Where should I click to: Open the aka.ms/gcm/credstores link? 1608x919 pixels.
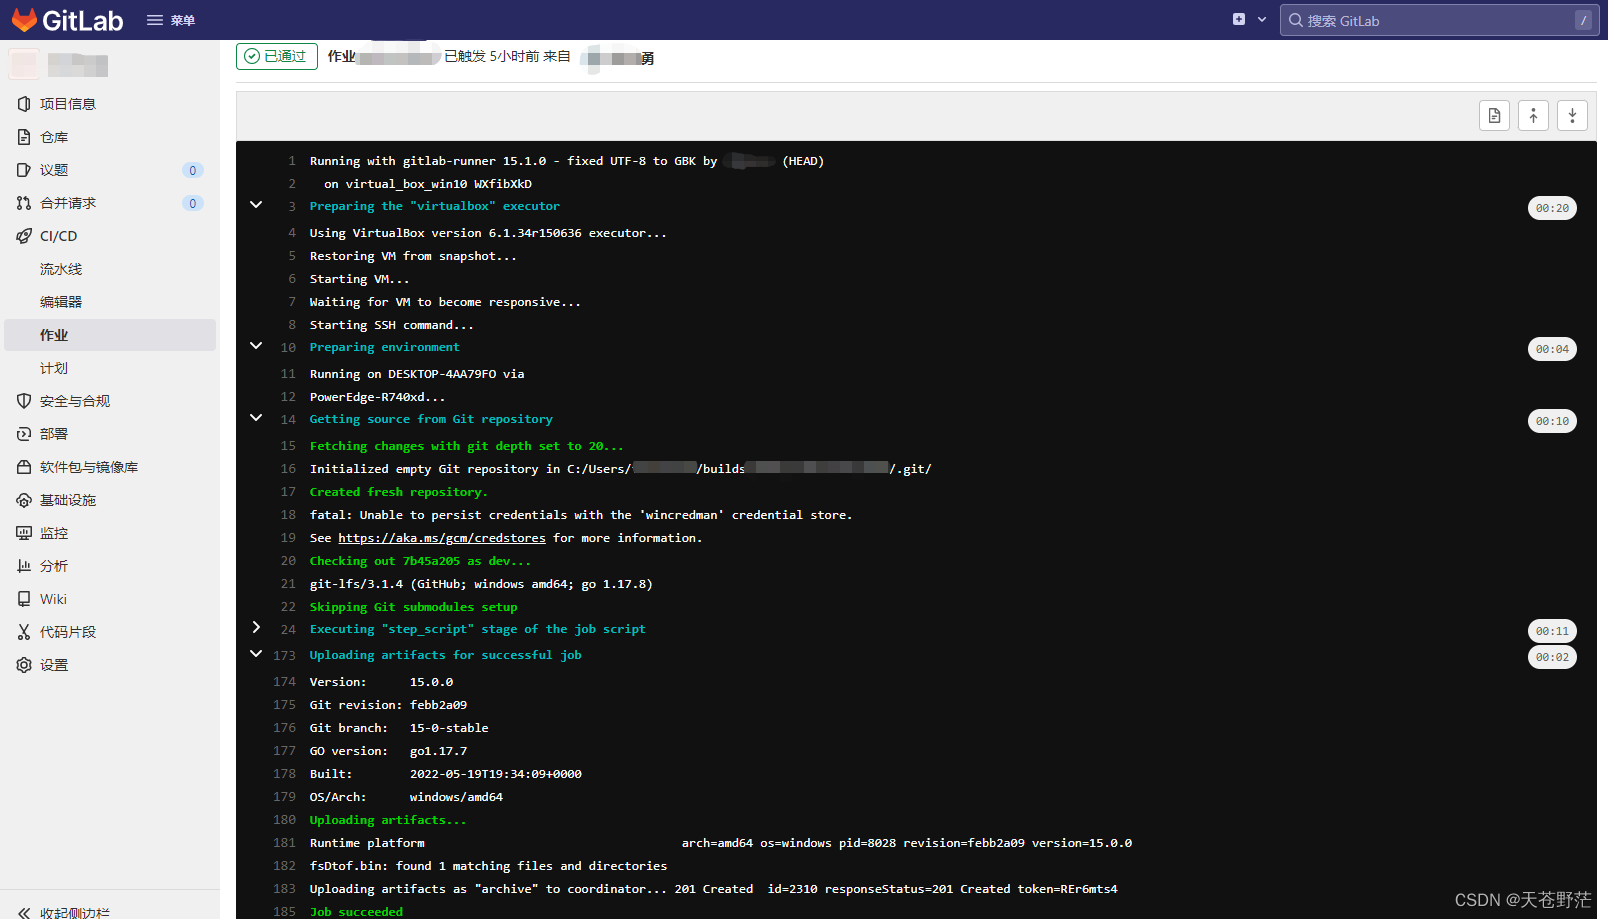[x=441, y=537]
